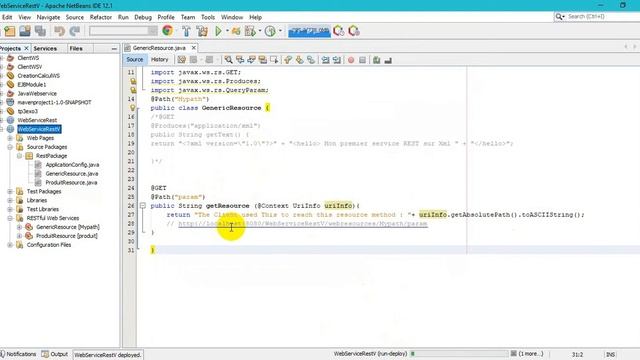Click the Comment editor icon
The image size is (640, 360).
(x=376, y=60)
